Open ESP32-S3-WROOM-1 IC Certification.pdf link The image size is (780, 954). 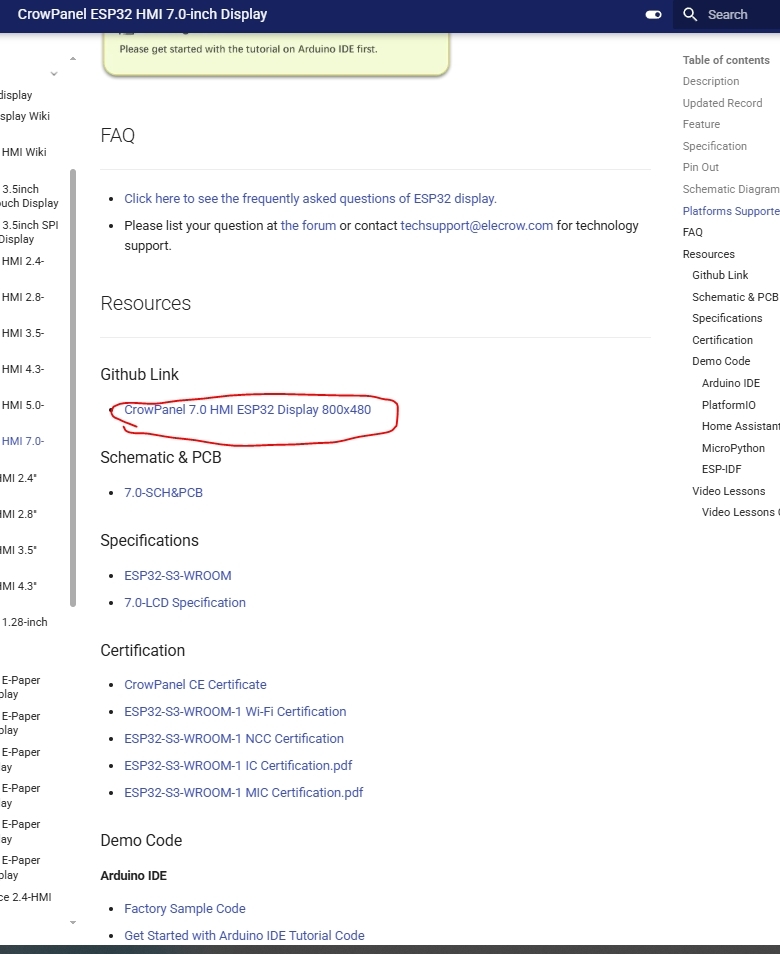238,765
